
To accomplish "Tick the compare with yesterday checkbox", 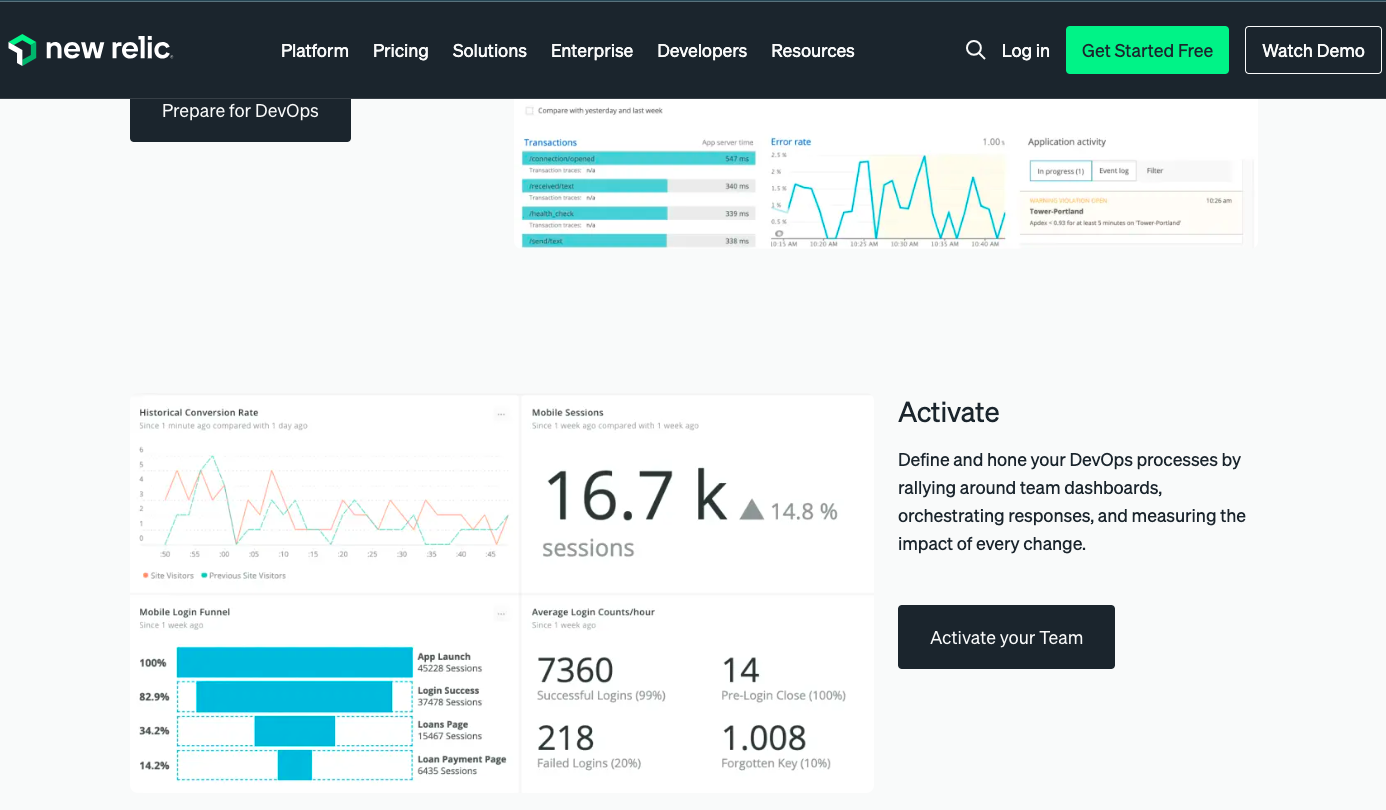I will 530,111.
